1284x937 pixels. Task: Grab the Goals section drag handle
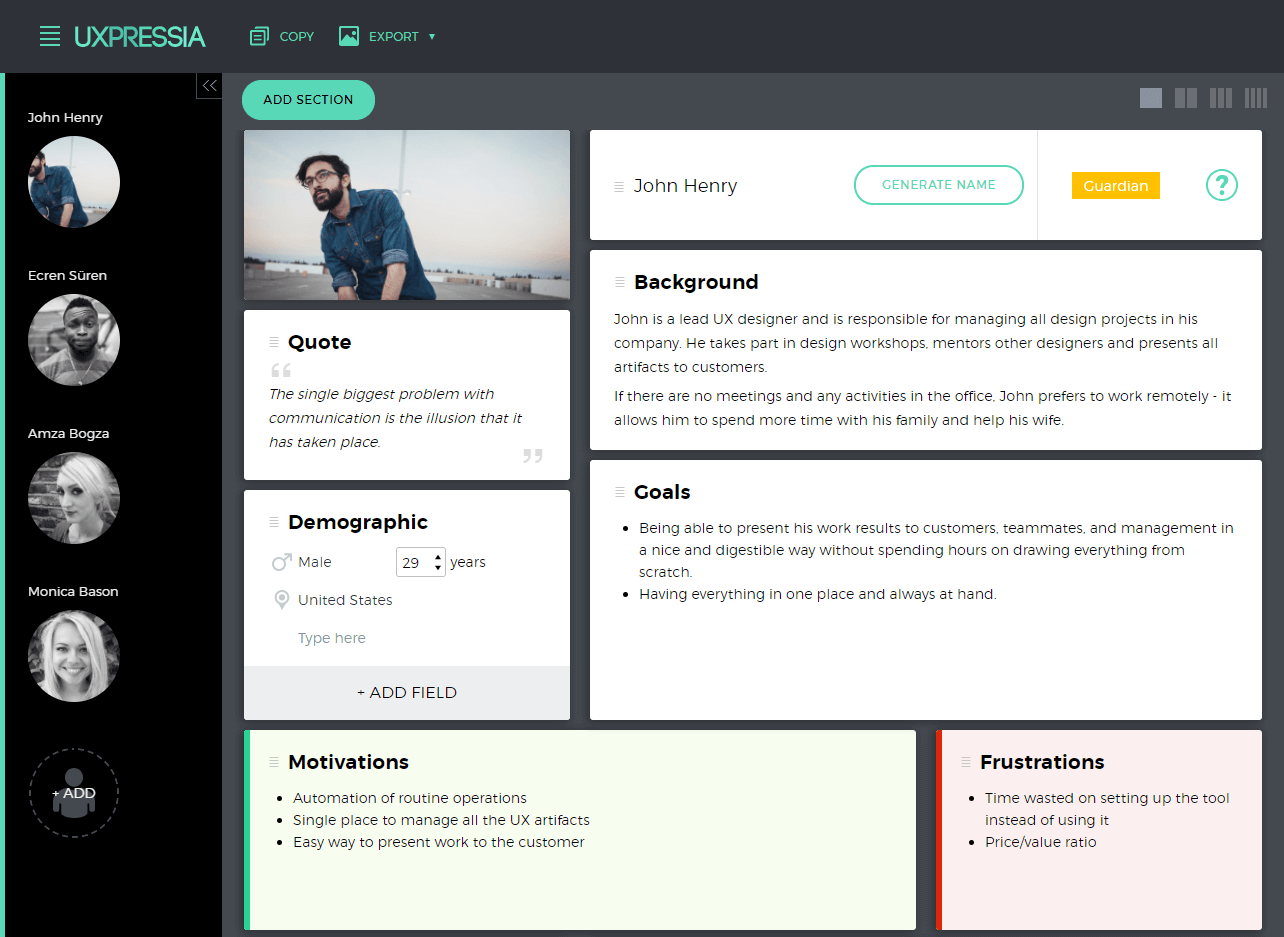point(619,493)
